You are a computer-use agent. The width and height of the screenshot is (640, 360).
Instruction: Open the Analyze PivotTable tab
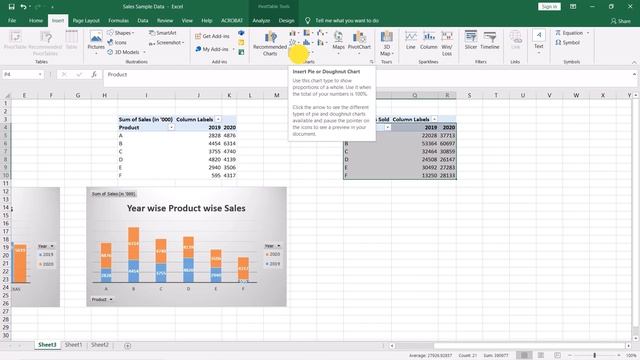coord(261,20)
